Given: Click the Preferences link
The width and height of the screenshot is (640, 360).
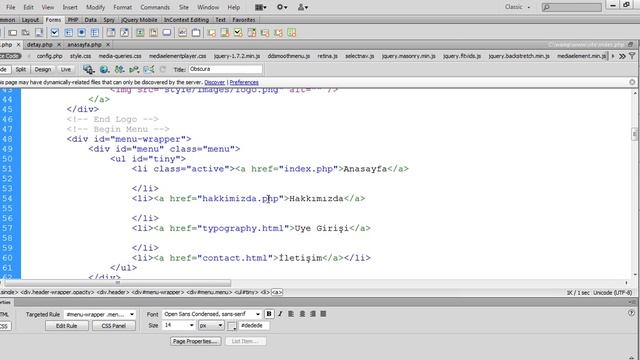Looking at the screenshot, I should pos(244,82).
